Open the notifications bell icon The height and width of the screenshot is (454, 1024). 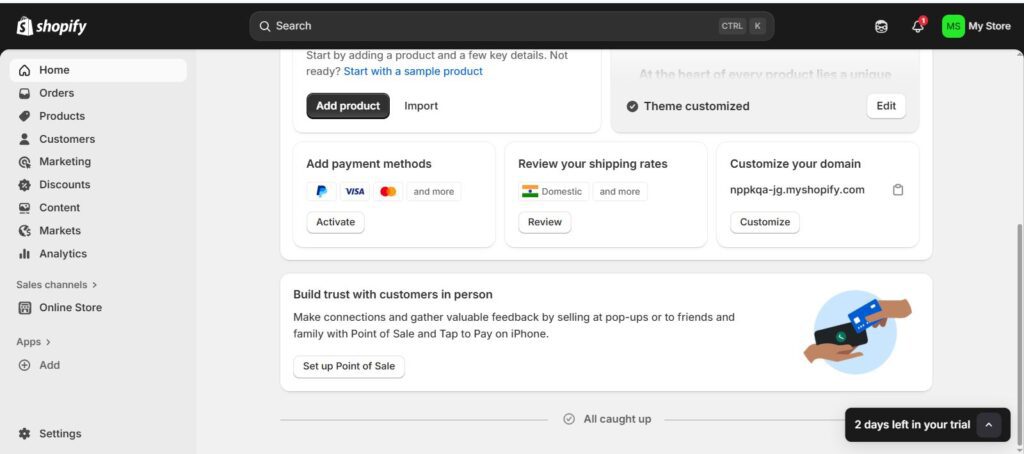pos(918,26)
